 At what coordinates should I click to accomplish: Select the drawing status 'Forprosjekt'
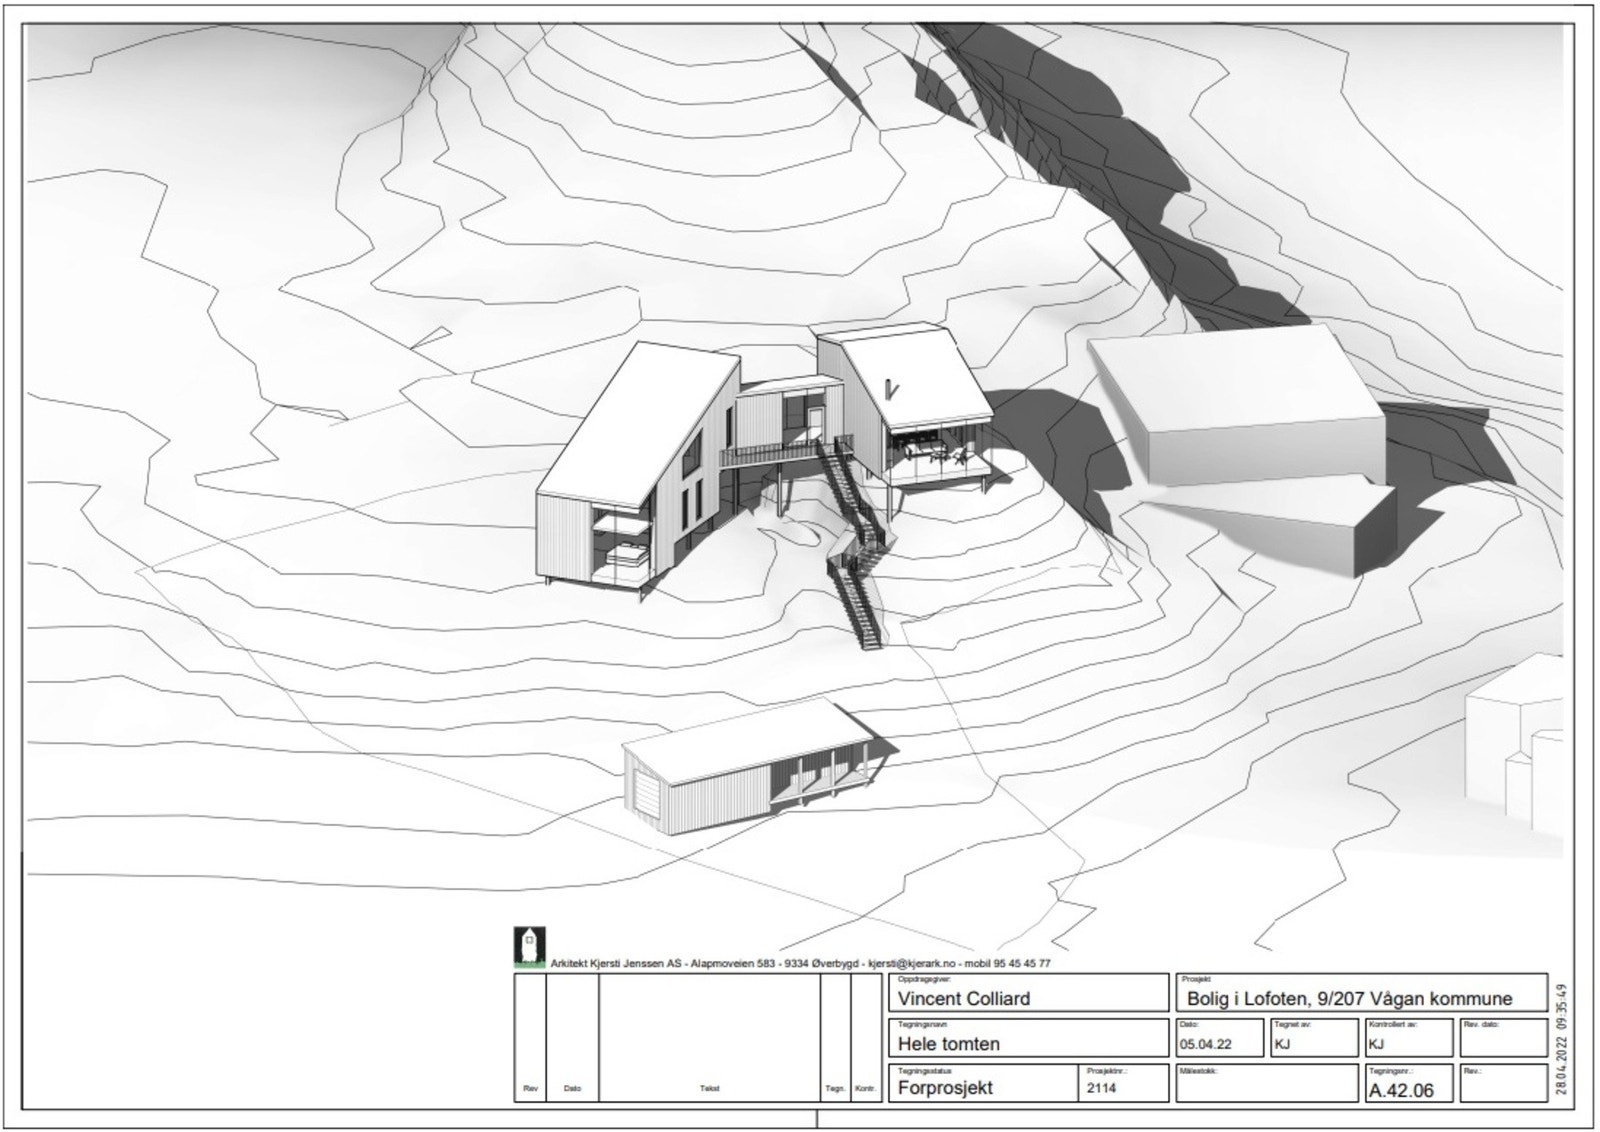(945, 1088)
